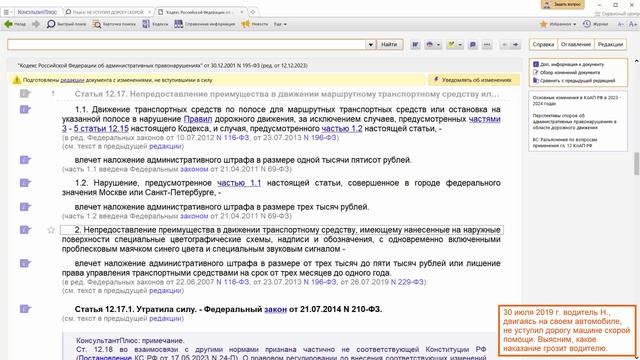Export the document to Word icon
The height and width of the screenshot is (360, 640).
[415, 44]
